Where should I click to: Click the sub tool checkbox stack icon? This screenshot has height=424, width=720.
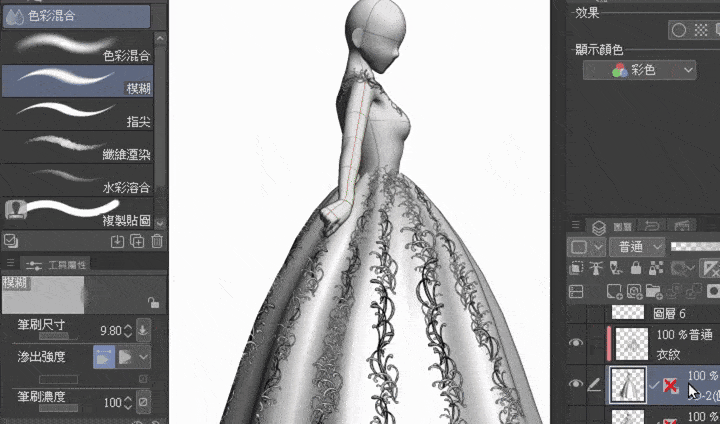point(10,240)
